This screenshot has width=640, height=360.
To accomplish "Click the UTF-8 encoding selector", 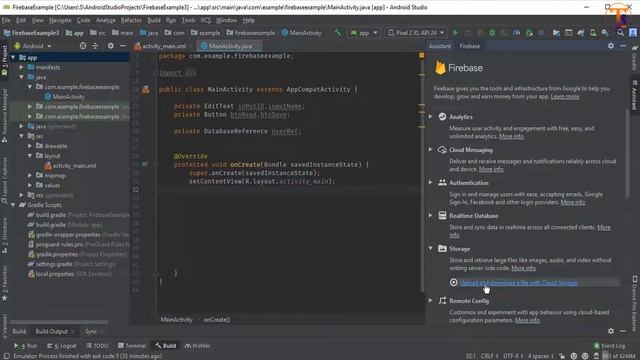I will (512, 356).
